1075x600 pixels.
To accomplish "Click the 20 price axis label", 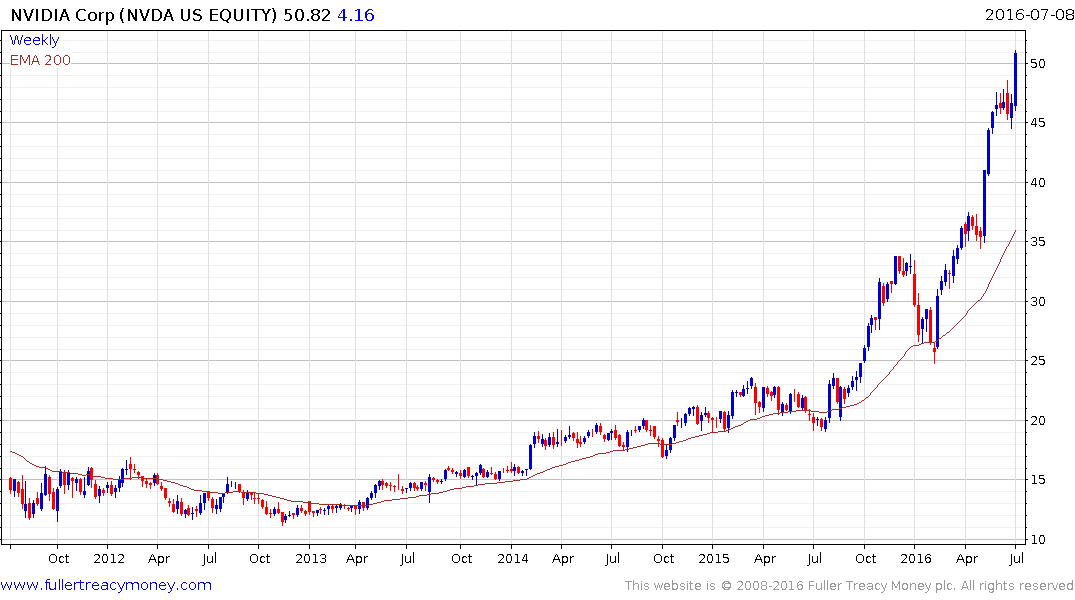I will [1037, 420].
